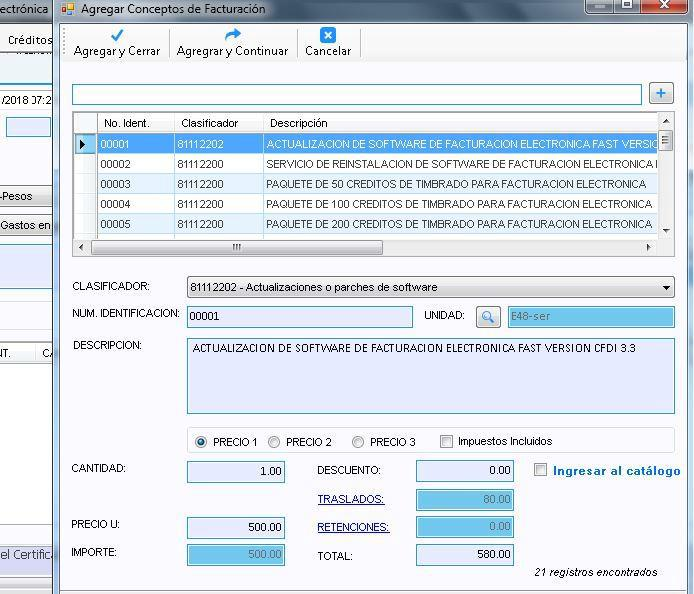
Task: Select row PAQUETE DE 100 CREDITOS
Action: point(366,204)
